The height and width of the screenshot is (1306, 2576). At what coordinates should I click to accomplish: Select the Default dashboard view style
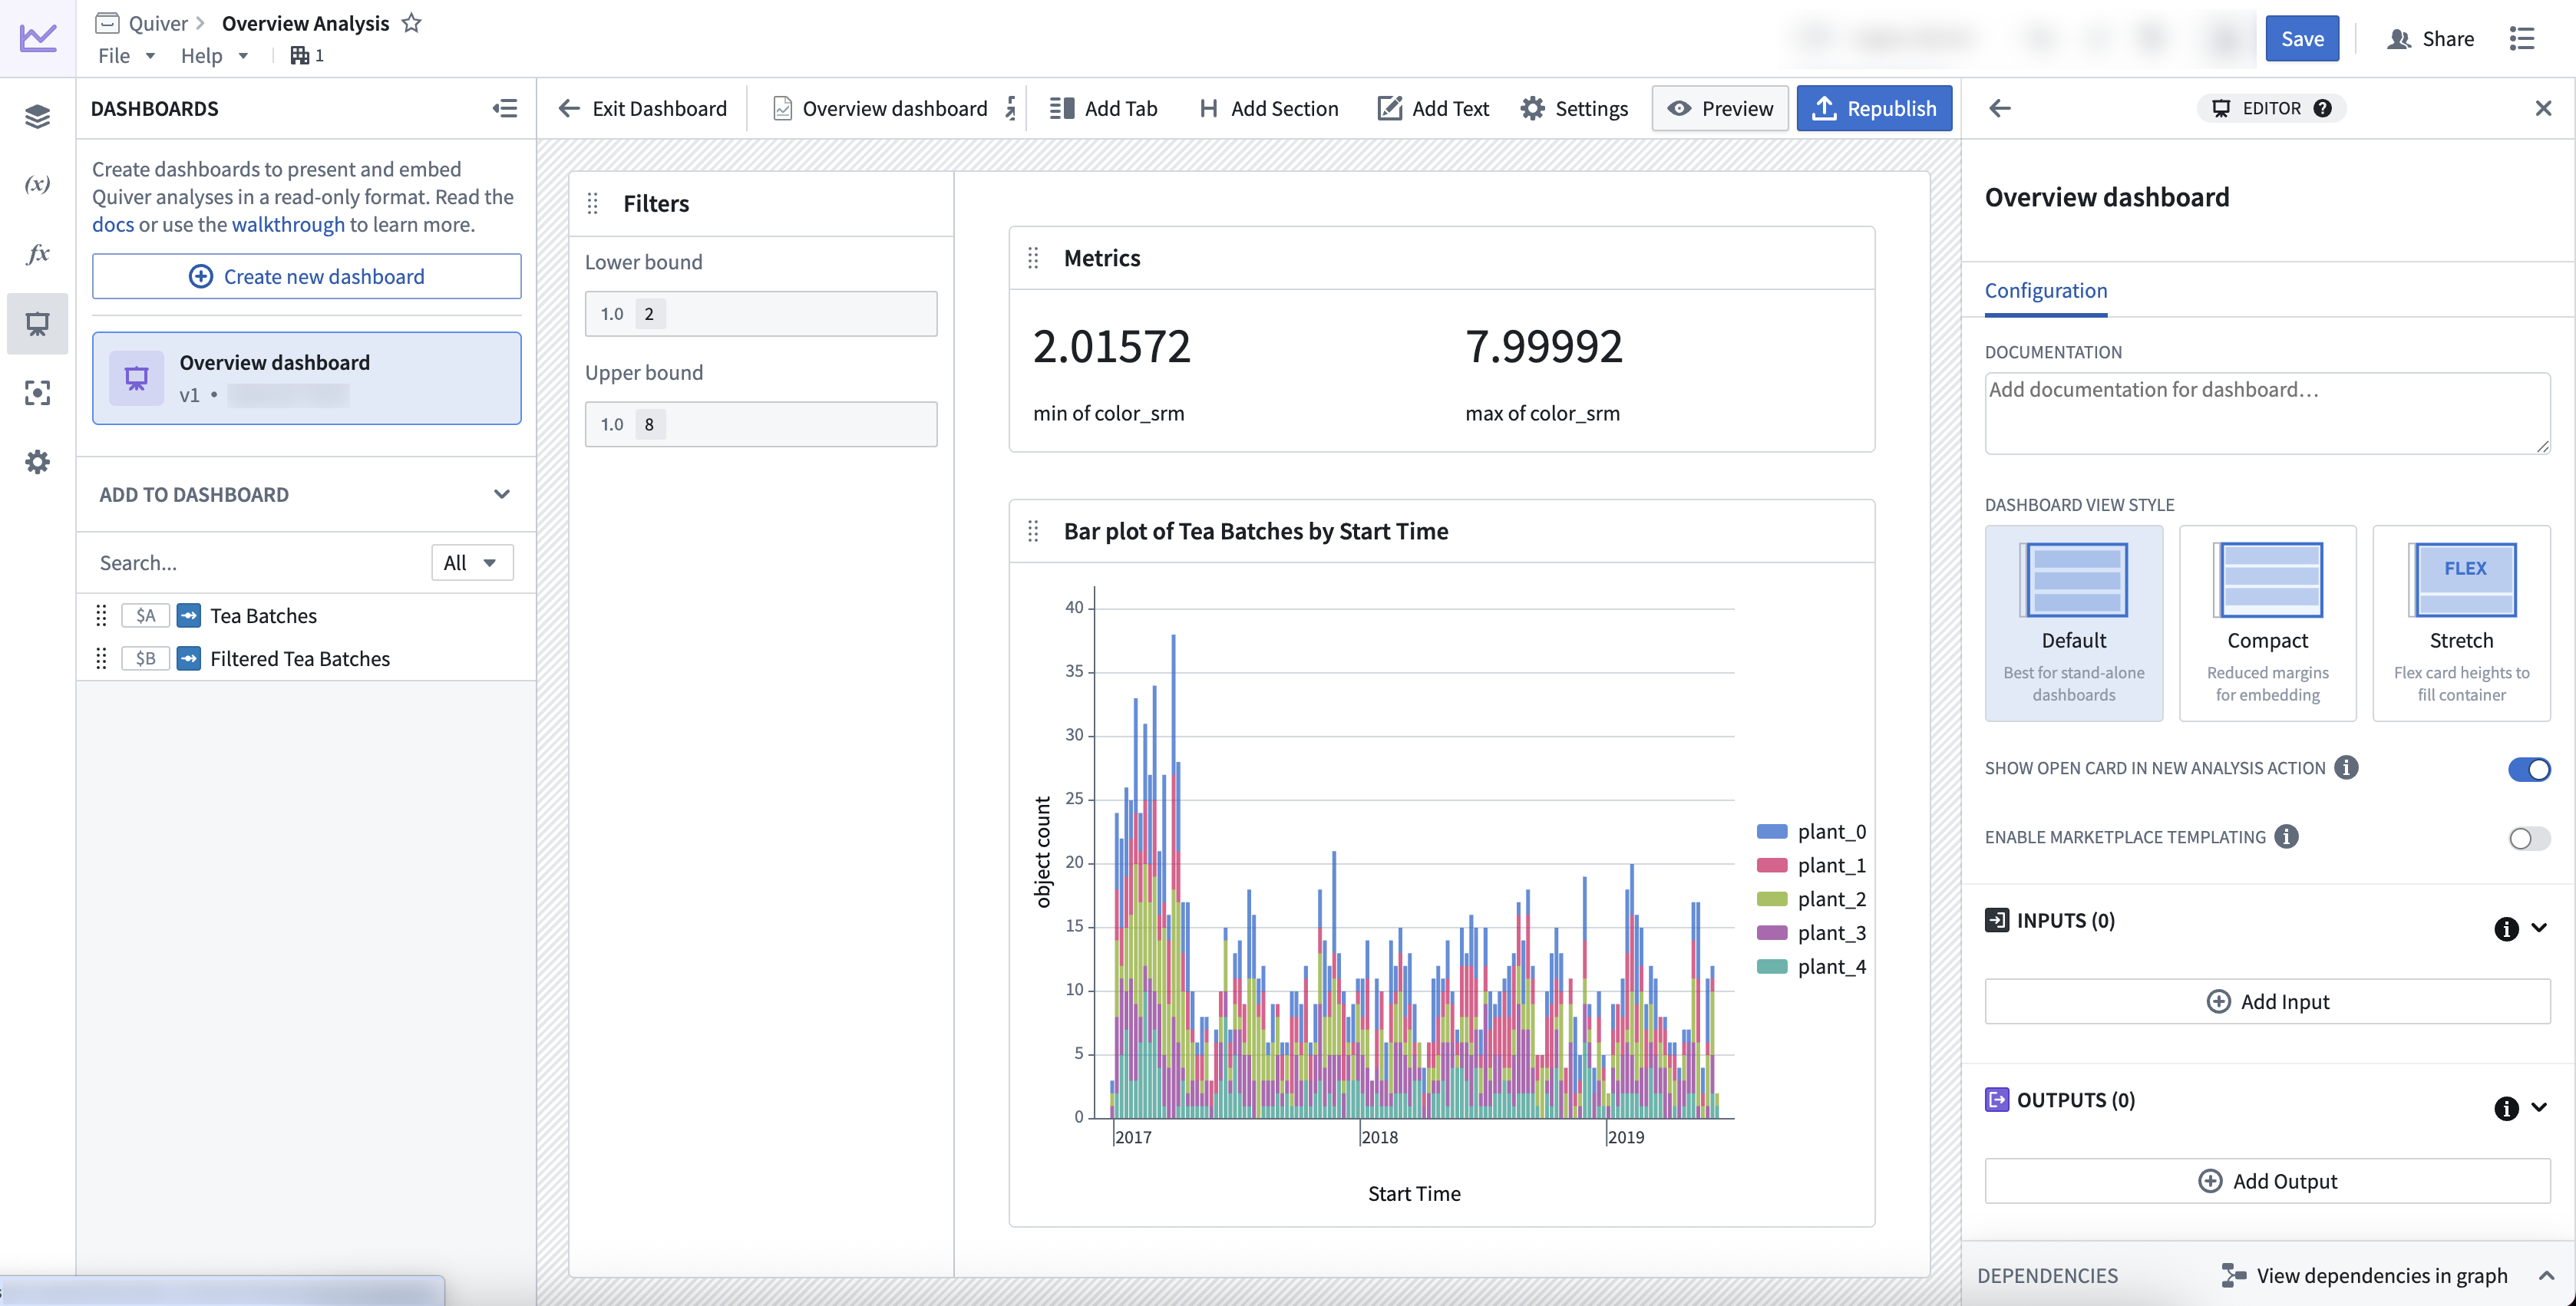click(x=2073, y=623)
